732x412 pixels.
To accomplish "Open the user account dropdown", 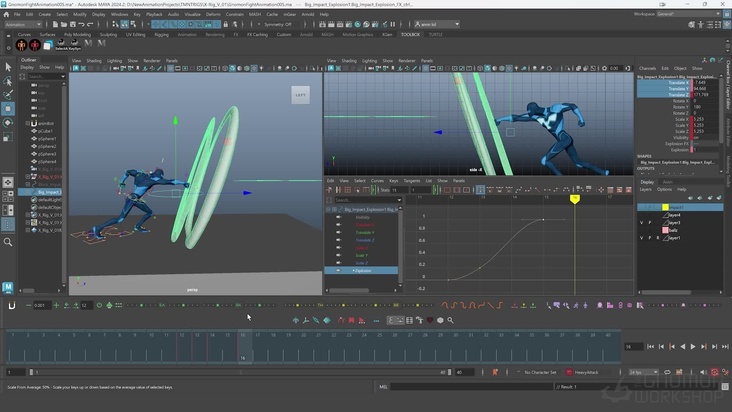I will tap(437, 24).
